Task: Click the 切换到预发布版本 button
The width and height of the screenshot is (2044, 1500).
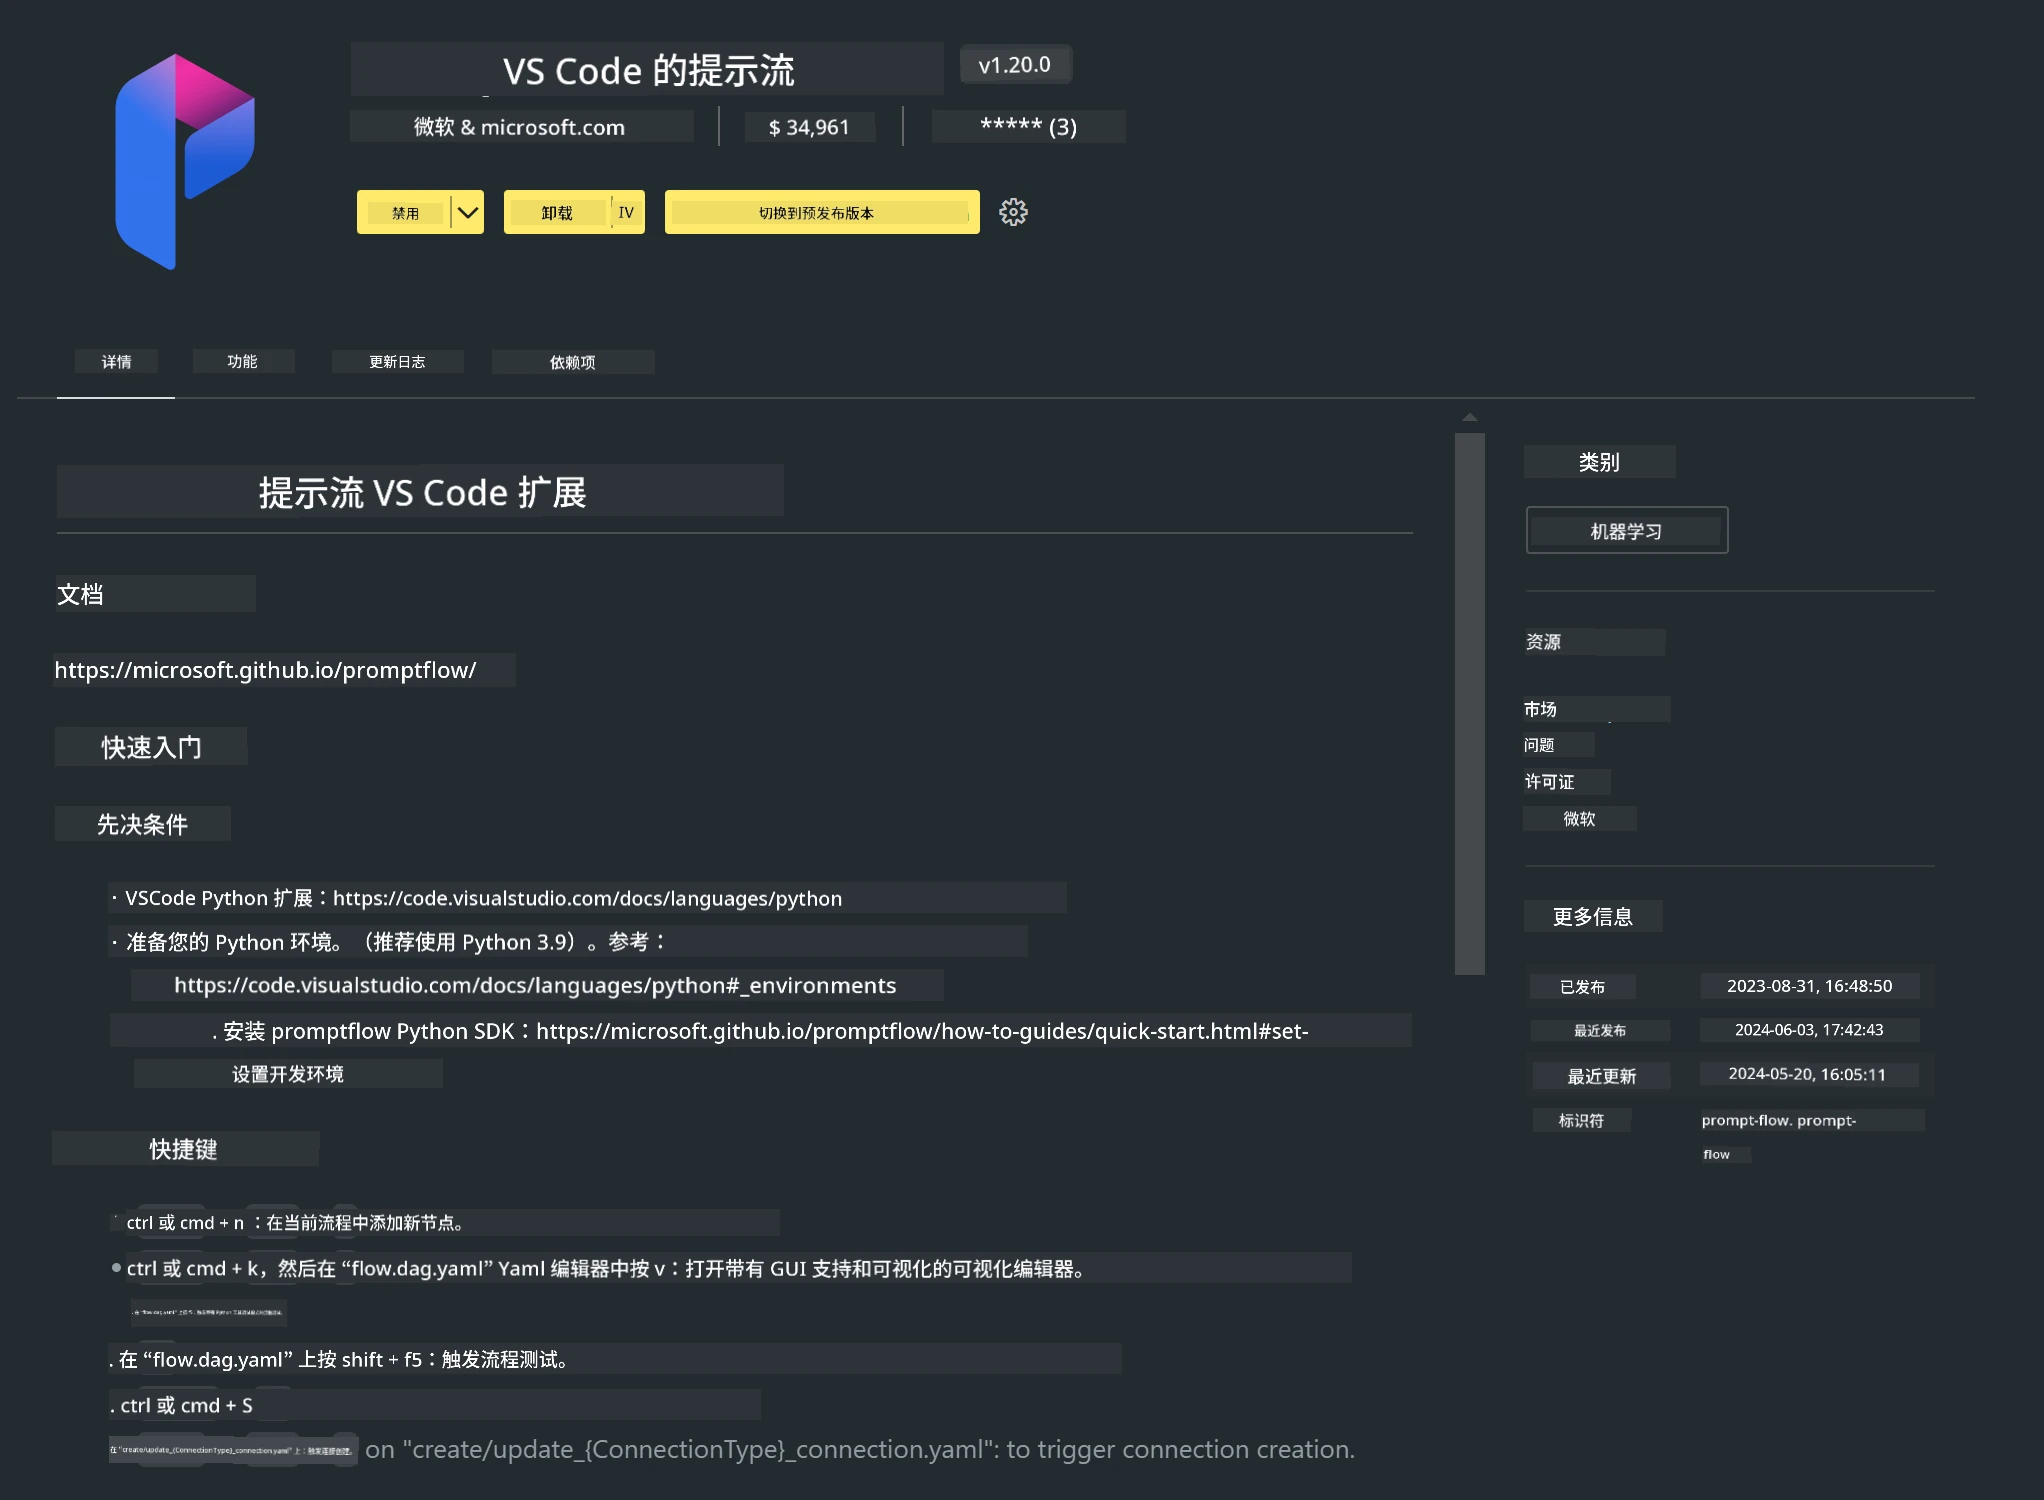Action: tap(822, 212)
